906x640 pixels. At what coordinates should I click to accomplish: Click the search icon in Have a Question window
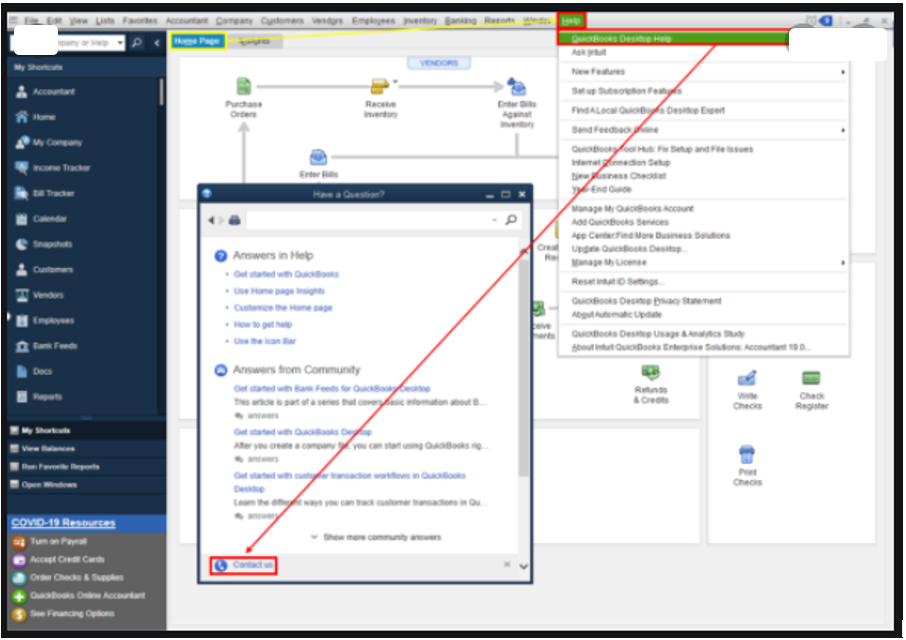511,220
